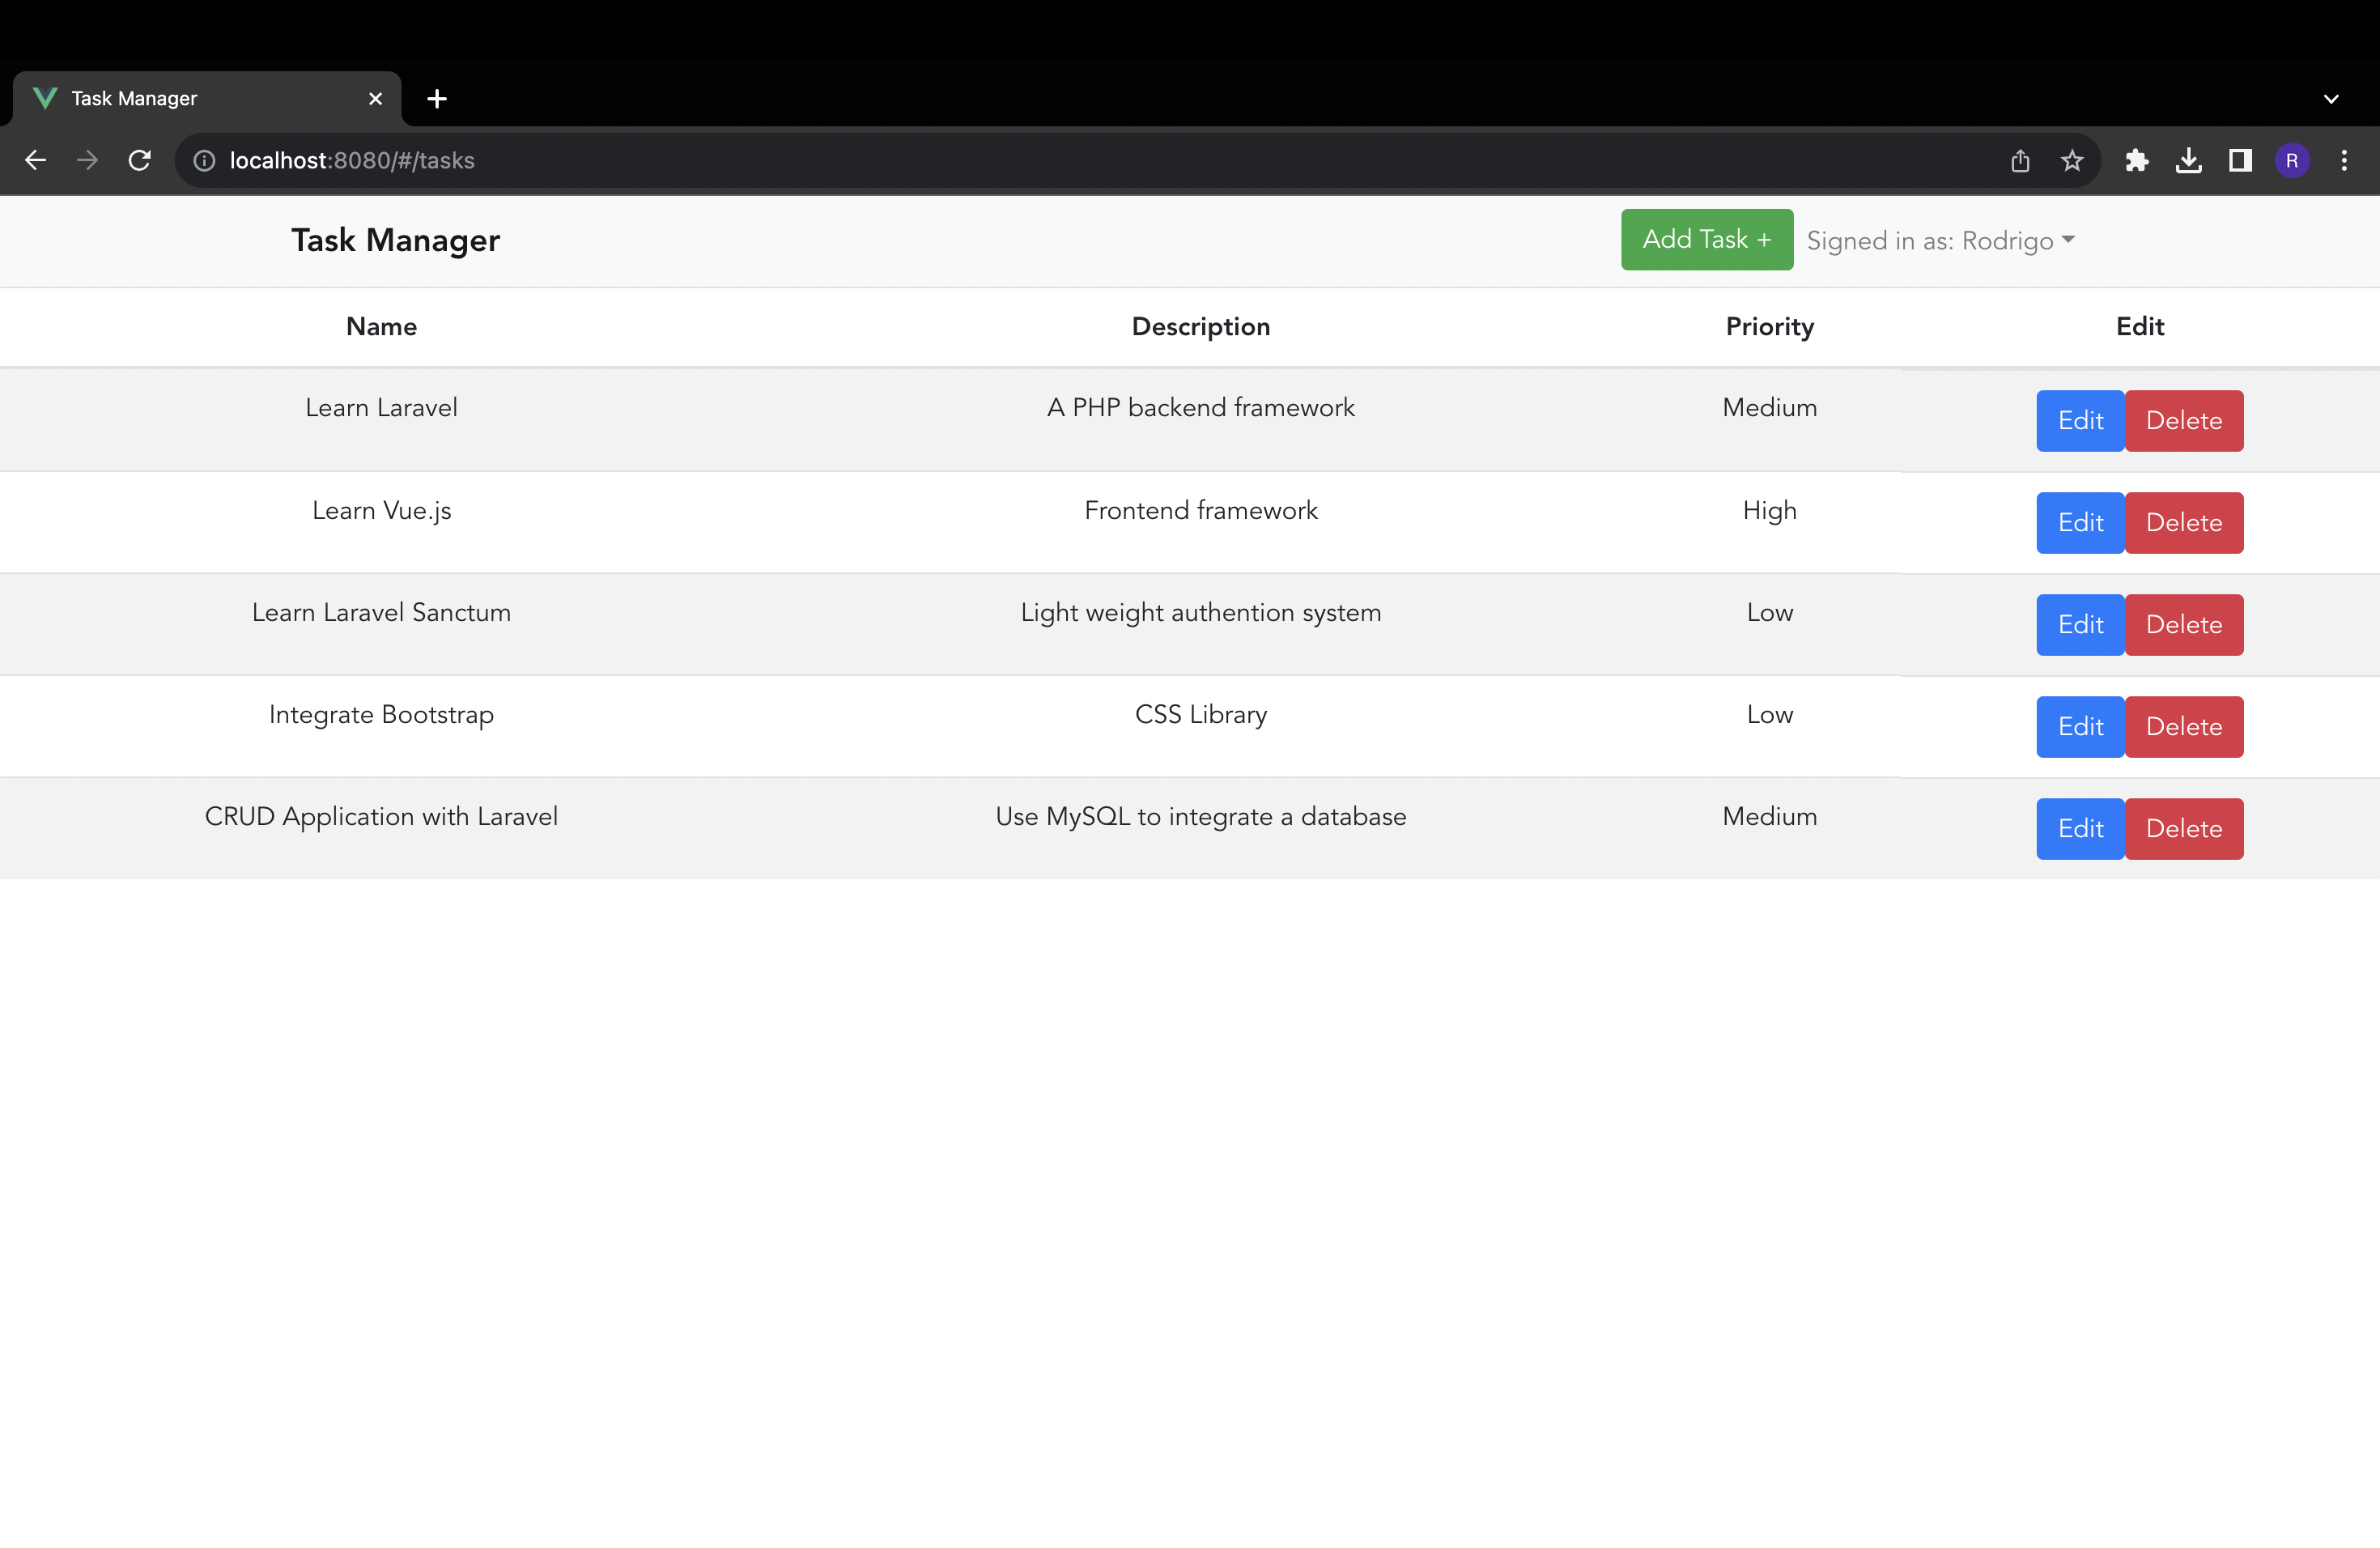Open the browser extensions puzzle icon
2380x1548 pixels.
[2137, 160]
